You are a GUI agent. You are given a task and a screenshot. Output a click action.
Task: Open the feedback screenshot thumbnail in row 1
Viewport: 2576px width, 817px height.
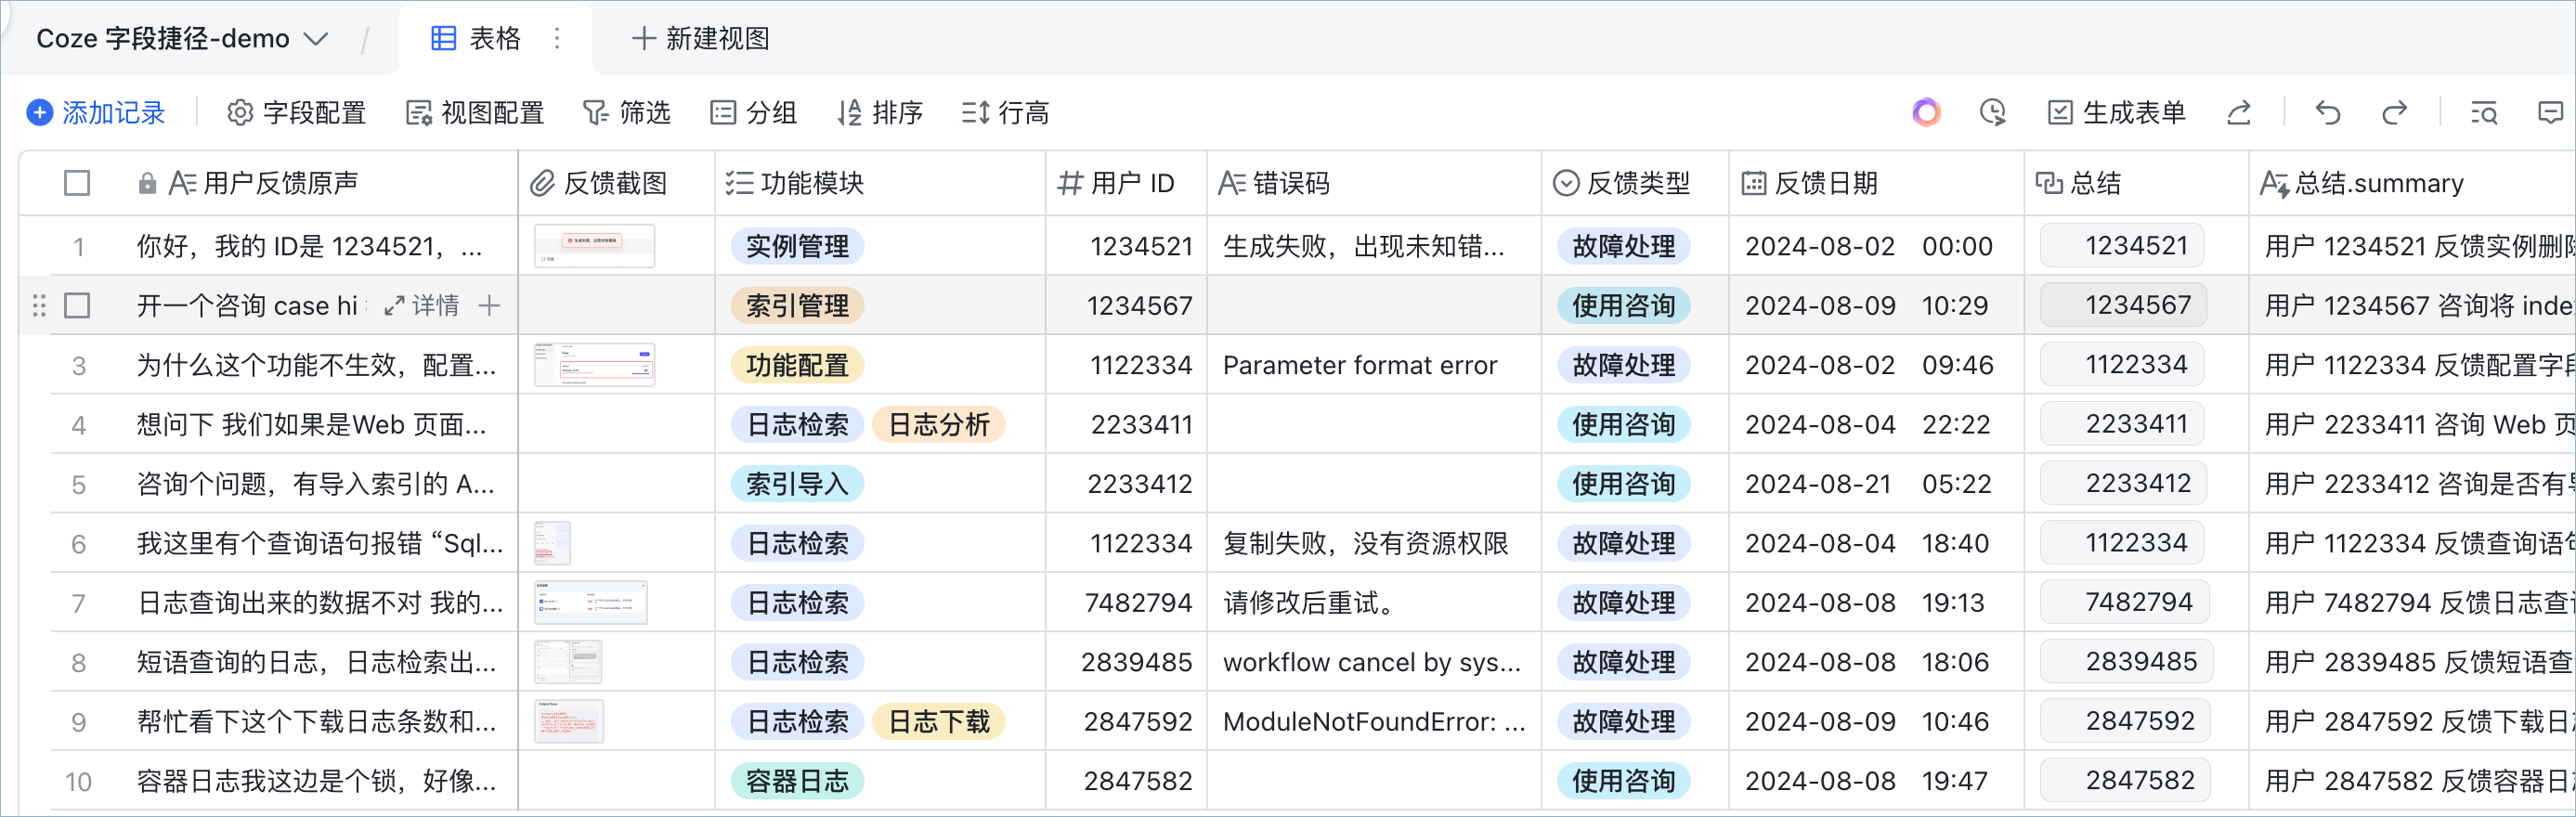tap(595, 245)
